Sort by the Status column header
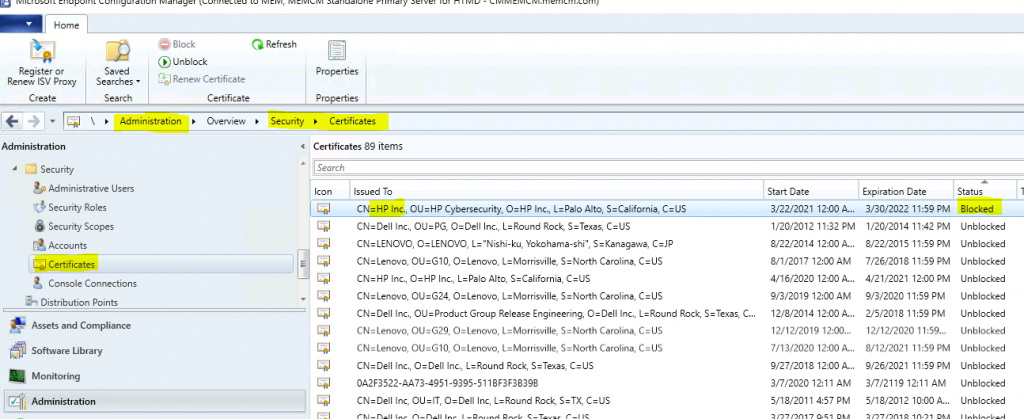The image size is (1024, 419). tap(985, 191)
